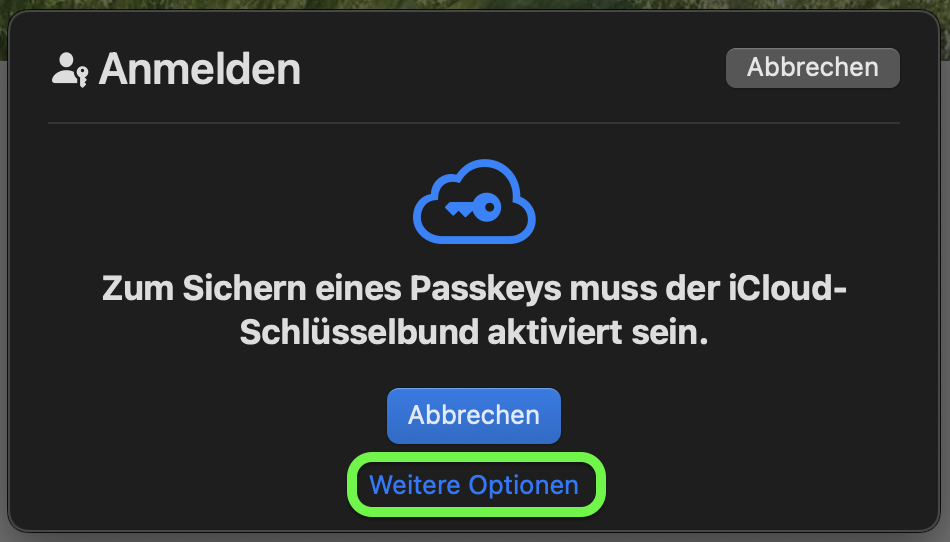Cancel sign-in using the header Abbrechen button
This screenshot has height=542, width=950.
coord(812,68)
